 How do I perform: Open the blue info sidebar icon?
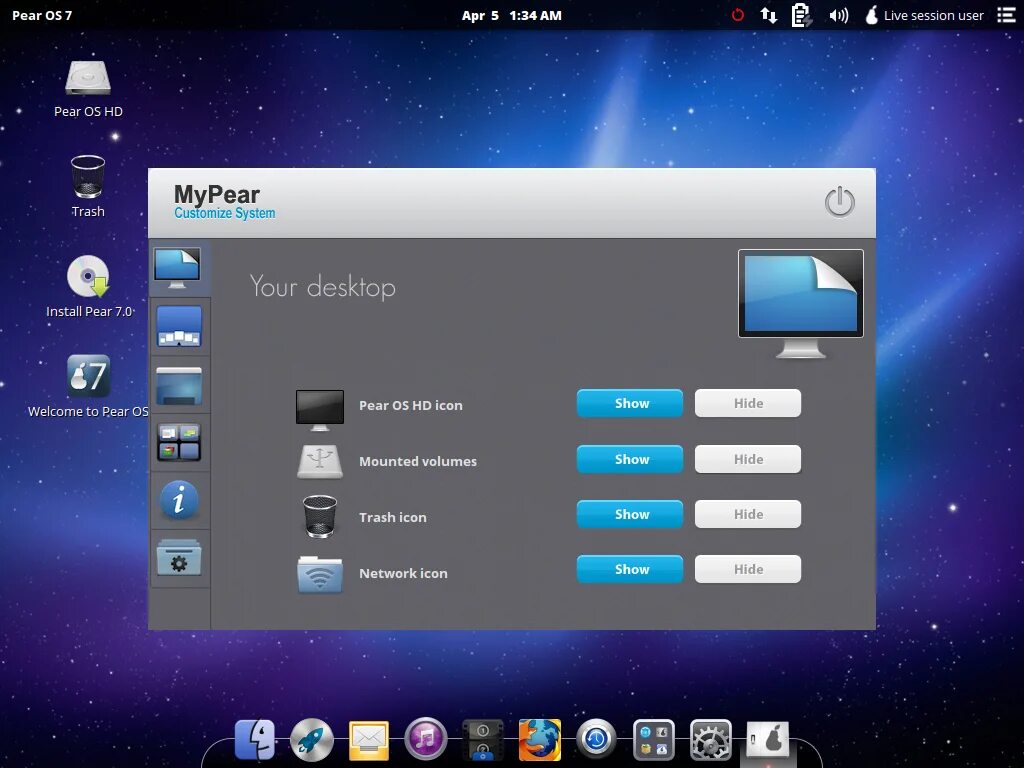[179, 500]
